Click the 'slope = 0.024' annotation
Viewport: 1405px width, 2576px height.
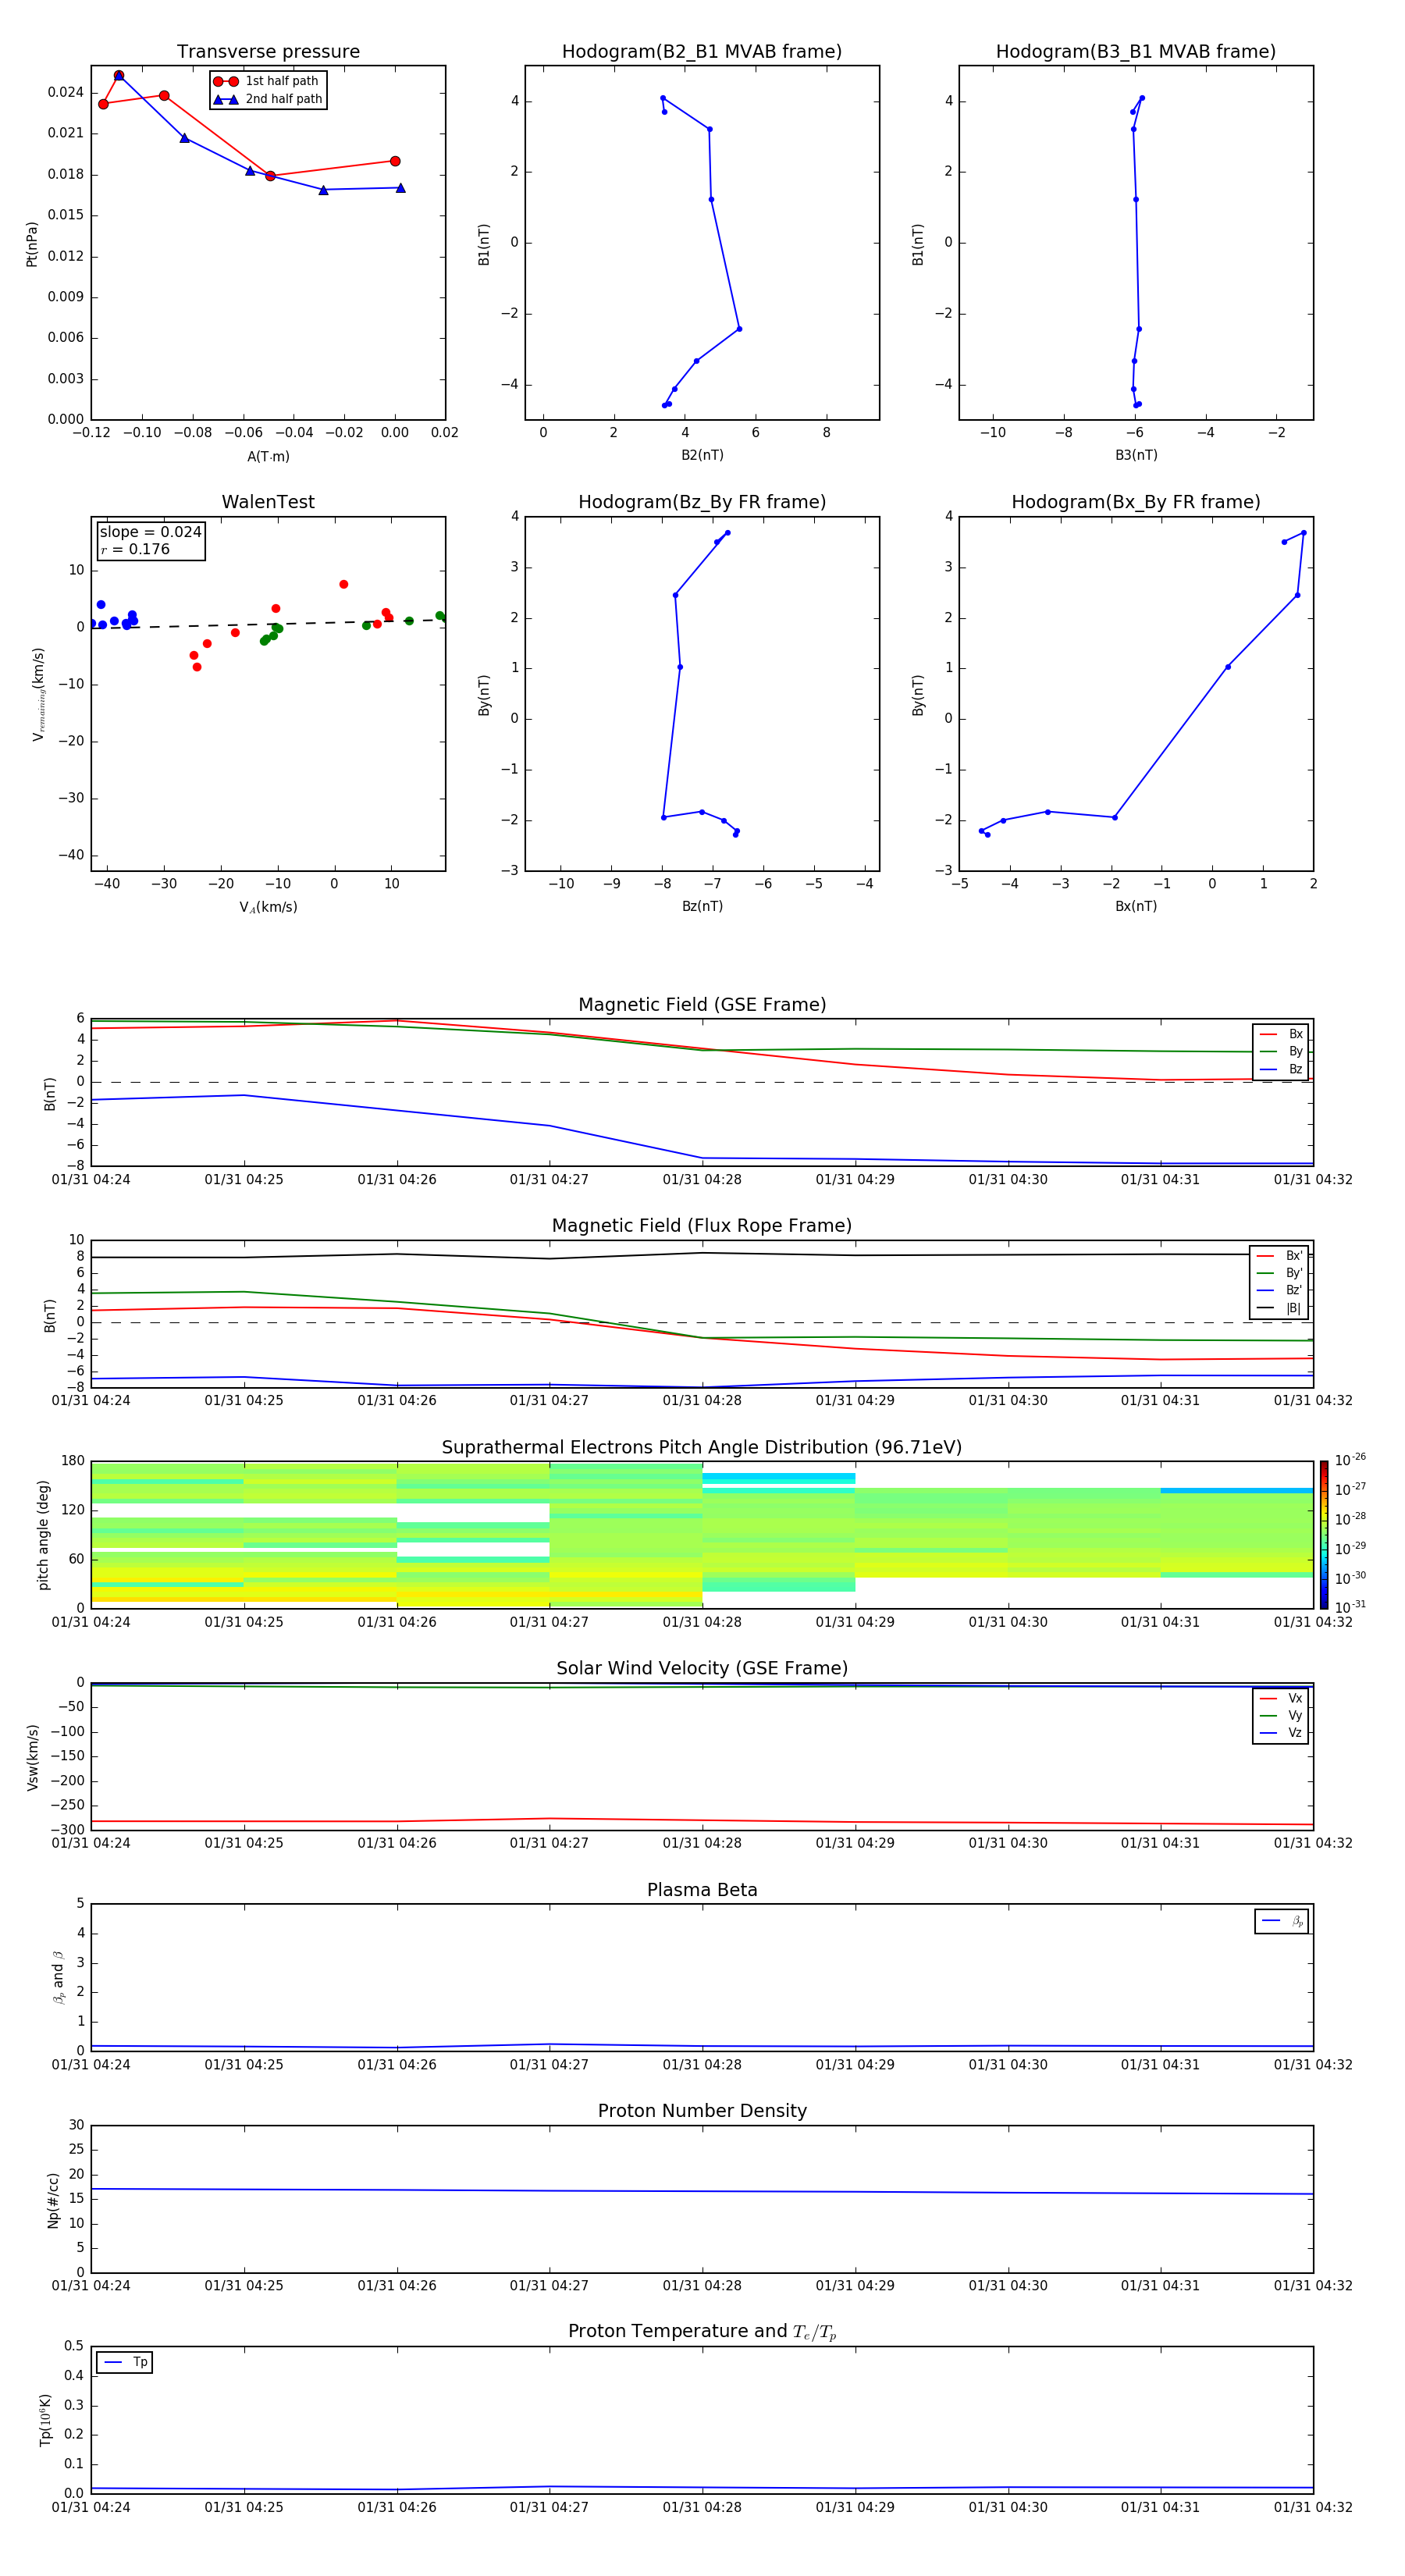pos(151,532)
